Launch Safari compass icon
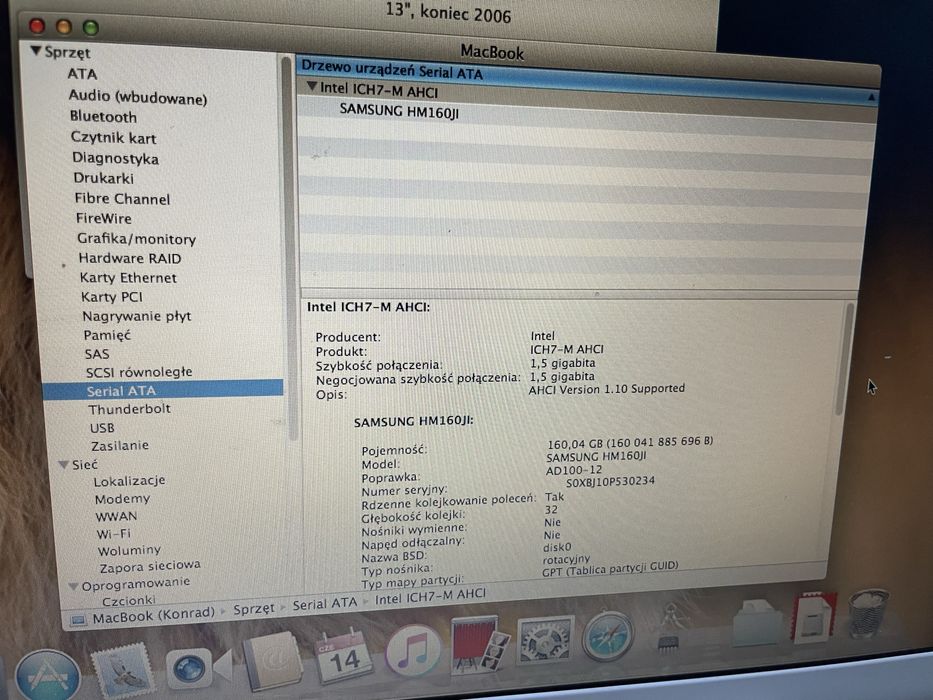The height and width of the screenshot is (700, 933). (608, 636)
